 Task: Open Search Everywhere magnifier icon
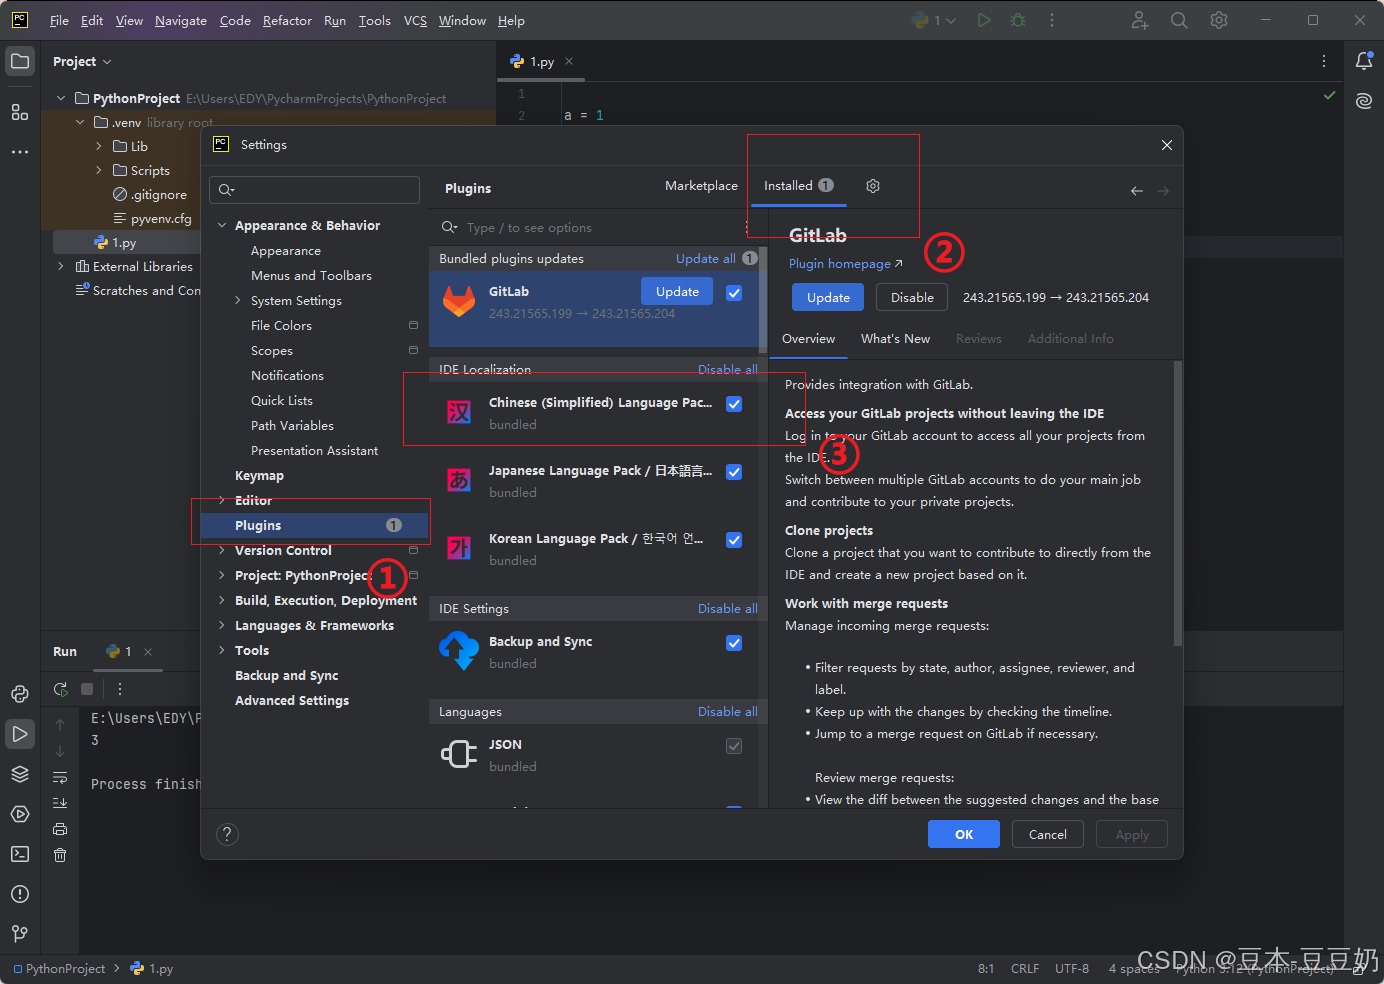1179,20
